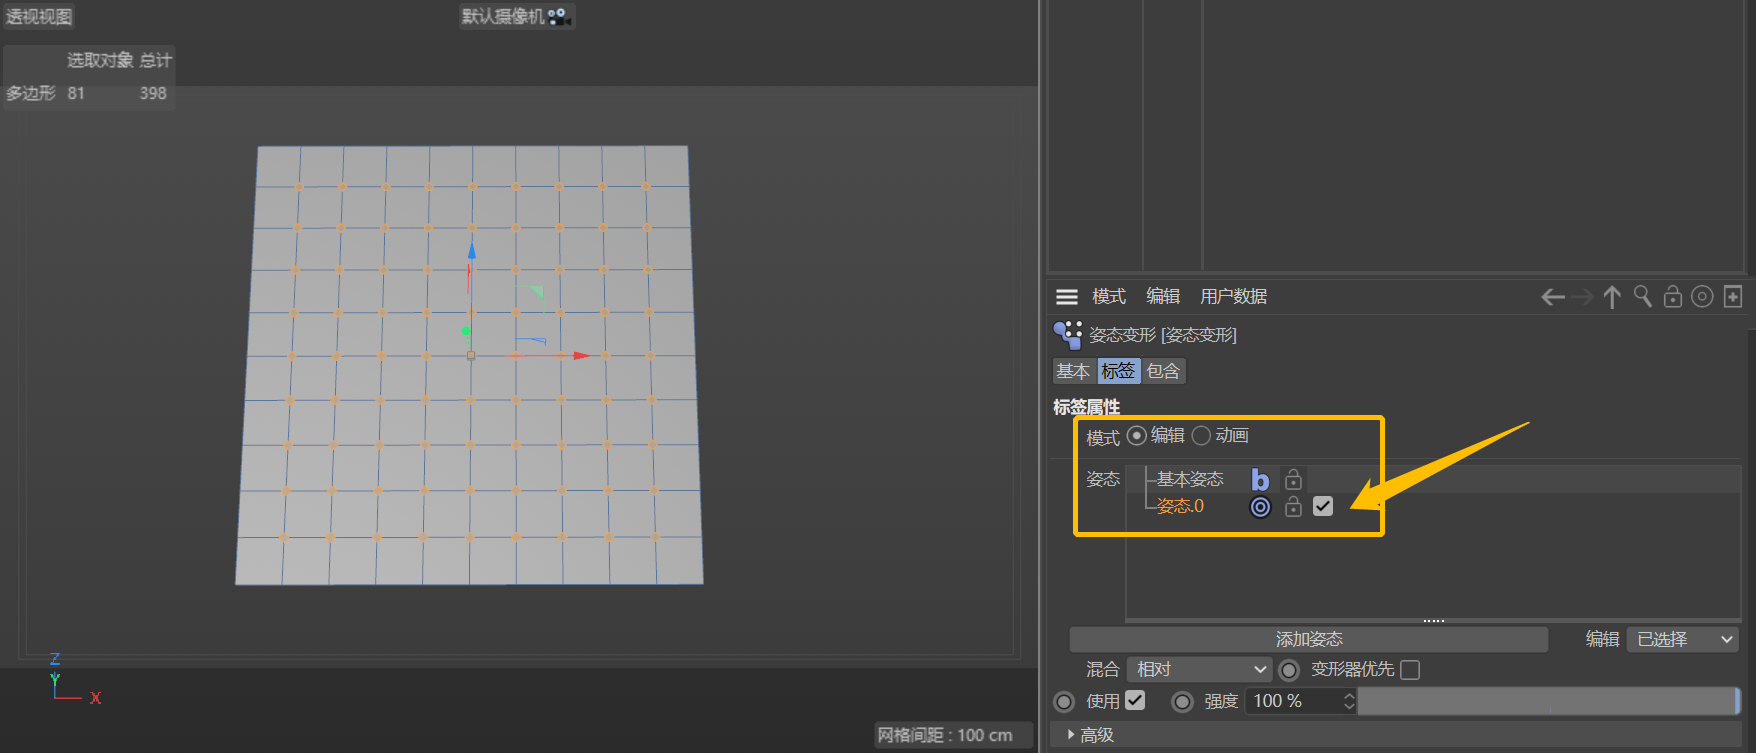Click the default camera icon in viewport
The image size is (1756, 753).
pos(558,17)
